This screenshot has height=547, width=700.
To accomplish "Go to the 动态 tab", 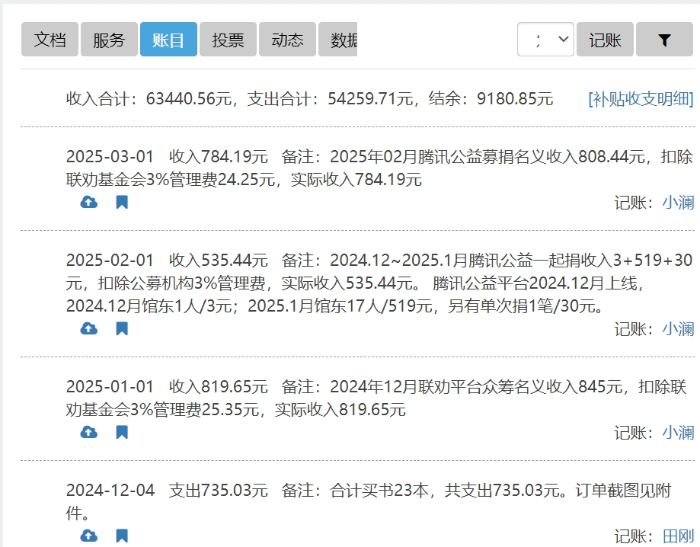I will pyautogui.click(x=287, y=40).
